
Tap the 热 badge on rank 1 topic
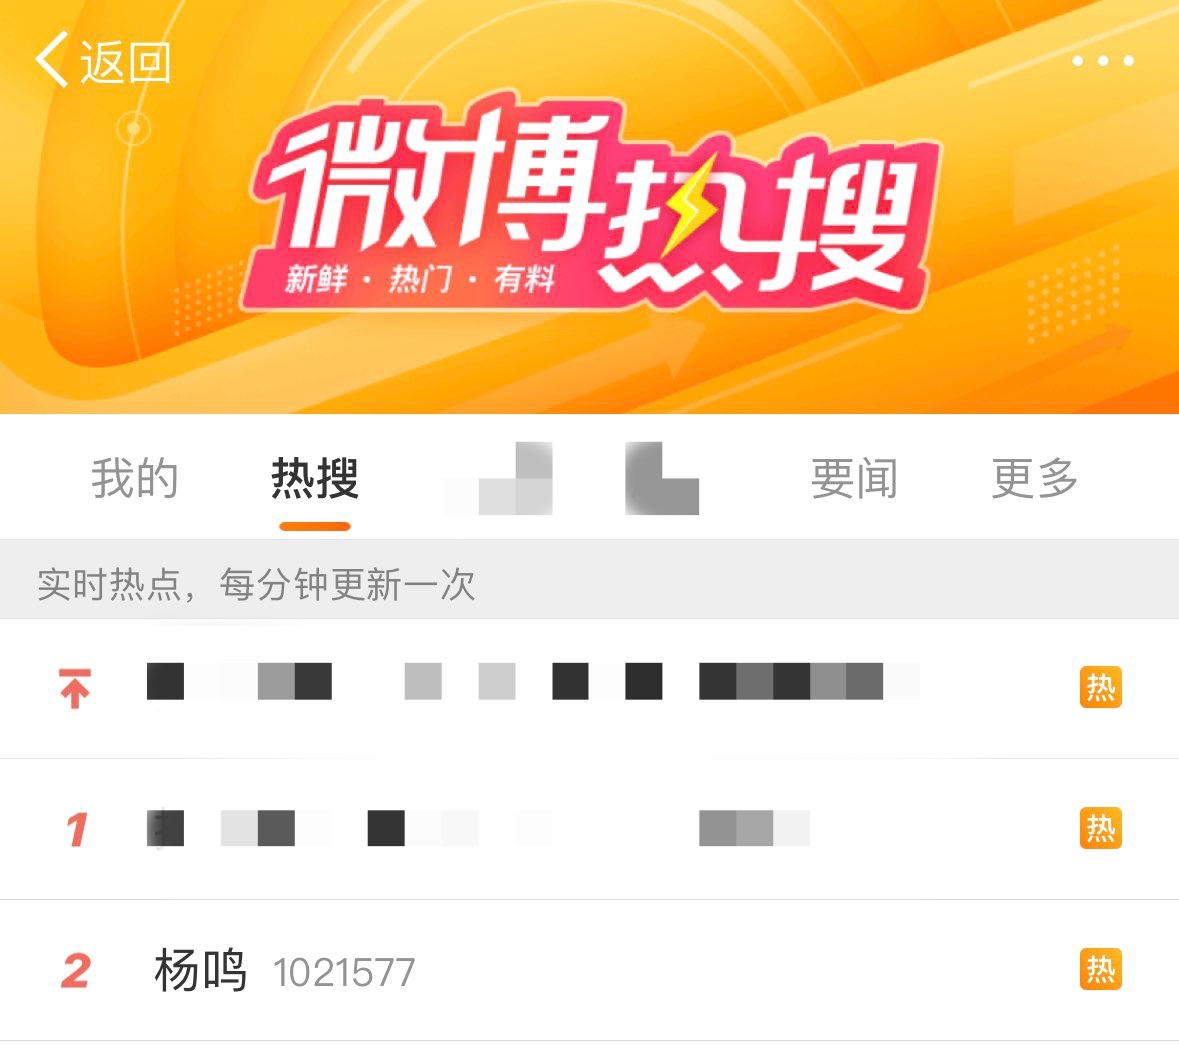pyautogui.click(x=1101, y=828)
